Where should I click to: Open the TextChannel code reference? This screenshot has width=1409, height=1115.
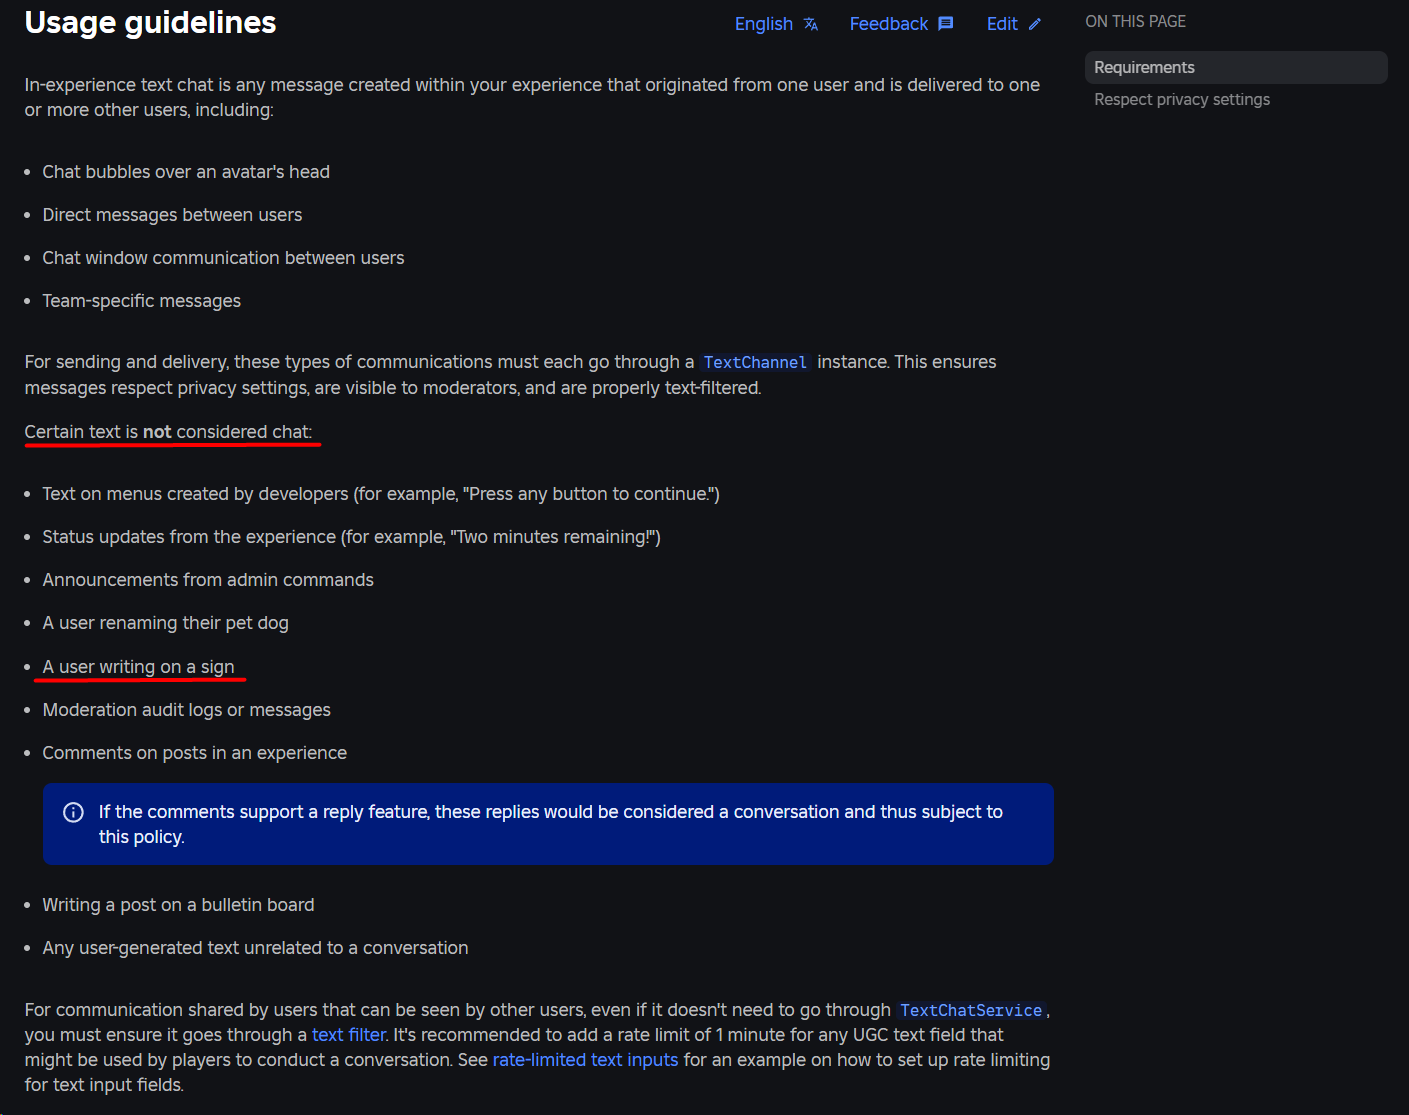coord(755,362)
